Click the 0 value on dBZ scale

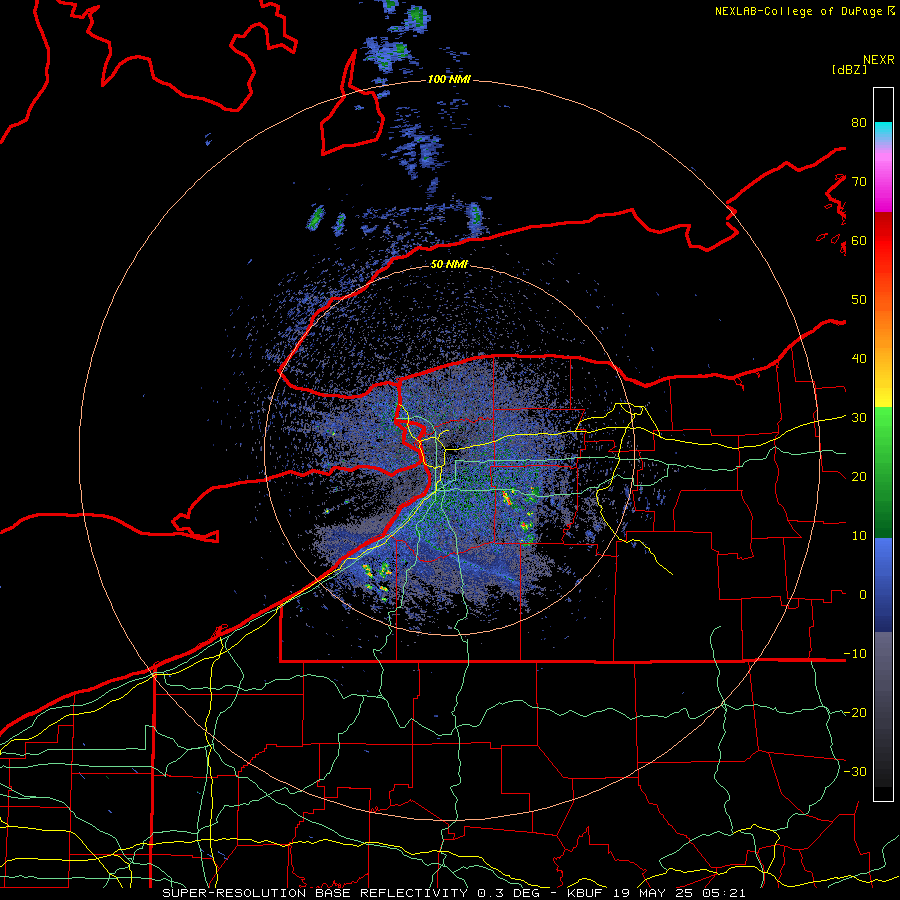(863, 595)
